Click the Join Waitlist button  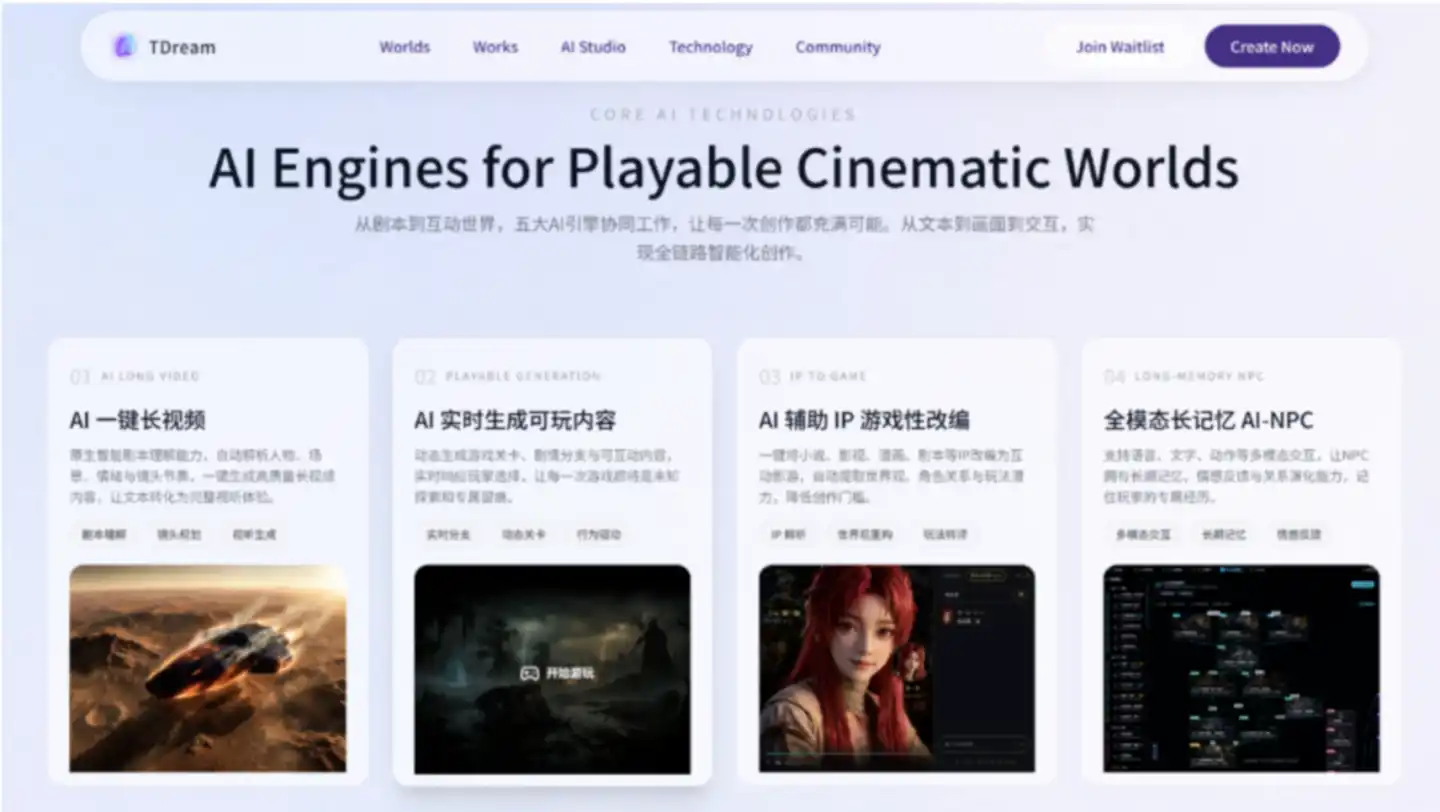point(1120,47)
